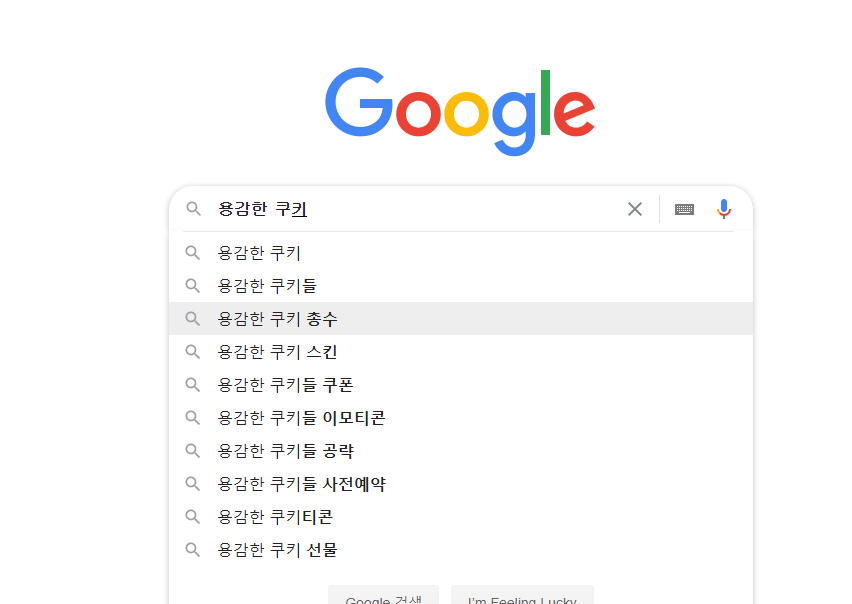Select the suggestion '용감한 쿠키들 공략'
852x604 pixels.
[x=285, y=451]
